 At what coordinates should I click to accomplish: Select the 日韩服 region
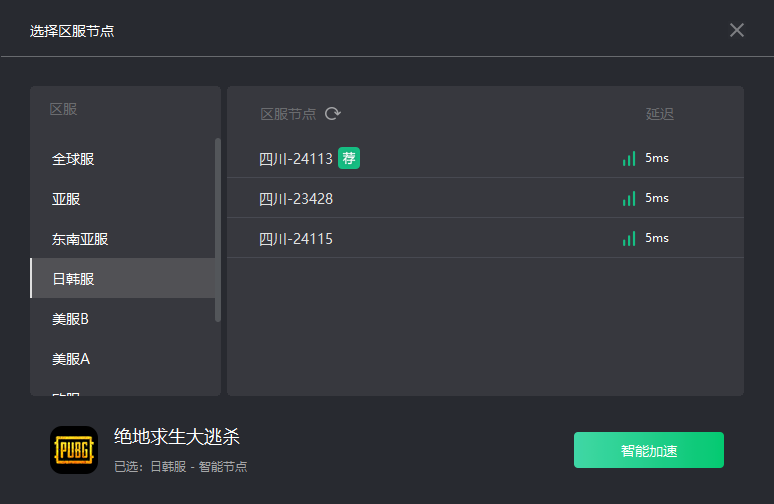73,279
